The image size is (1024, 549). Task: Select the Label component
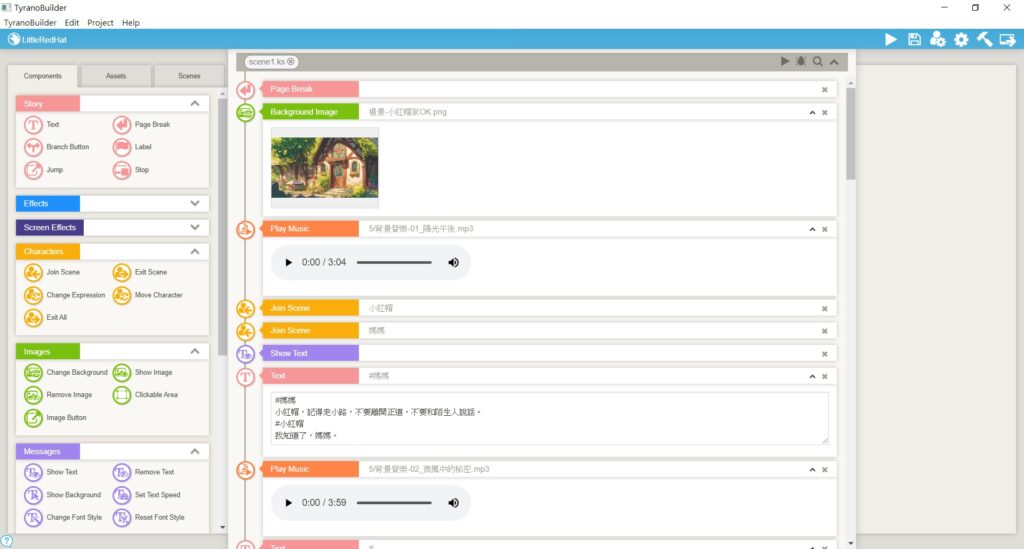pyautogui.click(x=132, y=147)
